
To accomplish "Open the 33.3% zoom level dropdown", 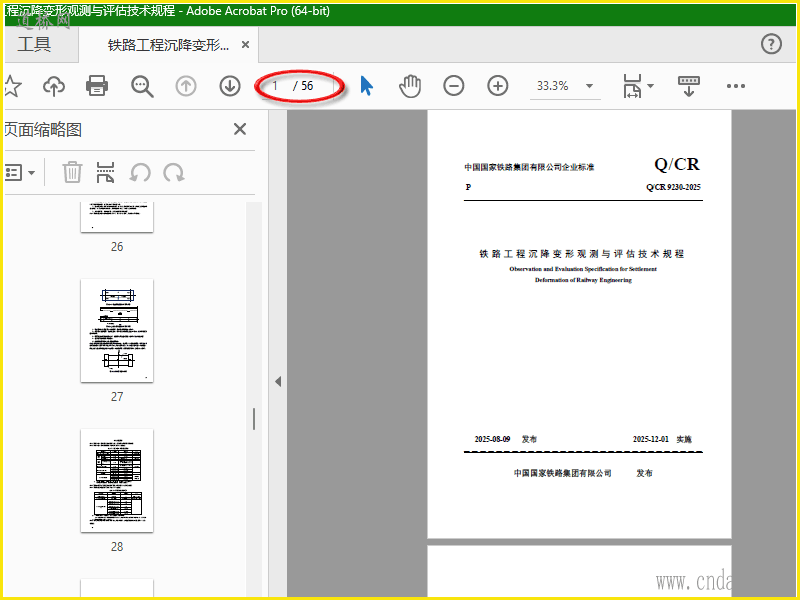I will pyautogui.click(x=589, y=86).
